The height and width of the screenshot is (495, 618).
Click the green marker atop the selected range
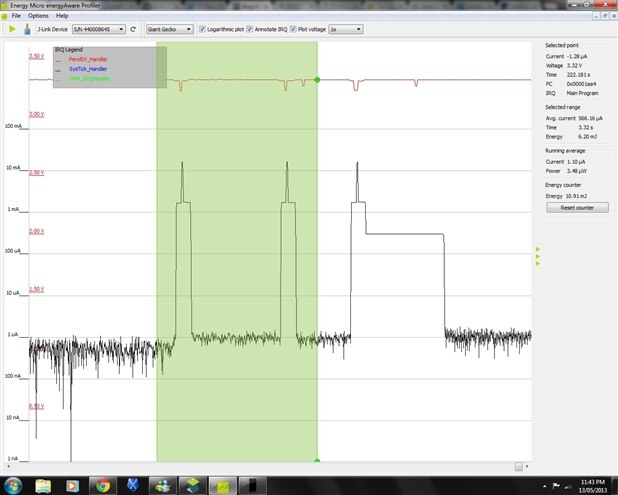[317, 79]
